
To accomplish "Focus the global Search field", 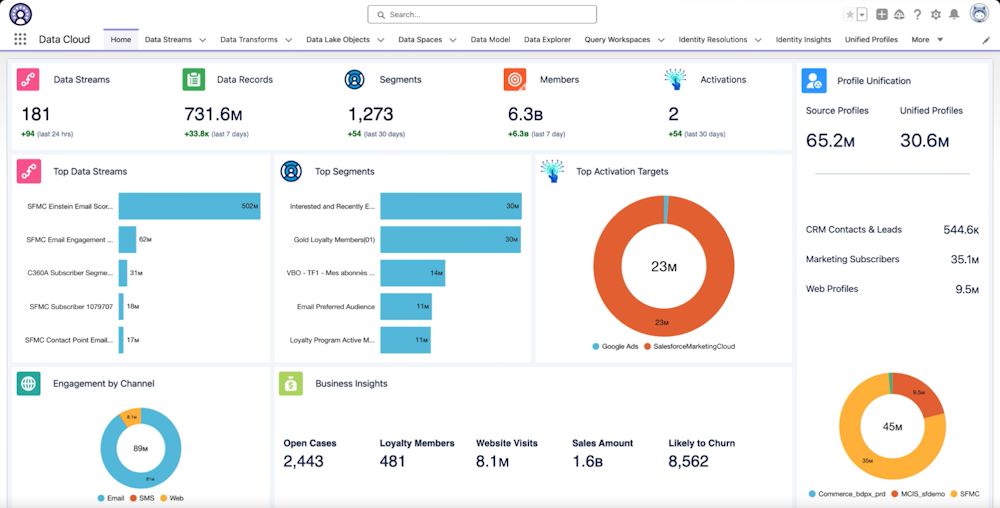I will (482, 14).
